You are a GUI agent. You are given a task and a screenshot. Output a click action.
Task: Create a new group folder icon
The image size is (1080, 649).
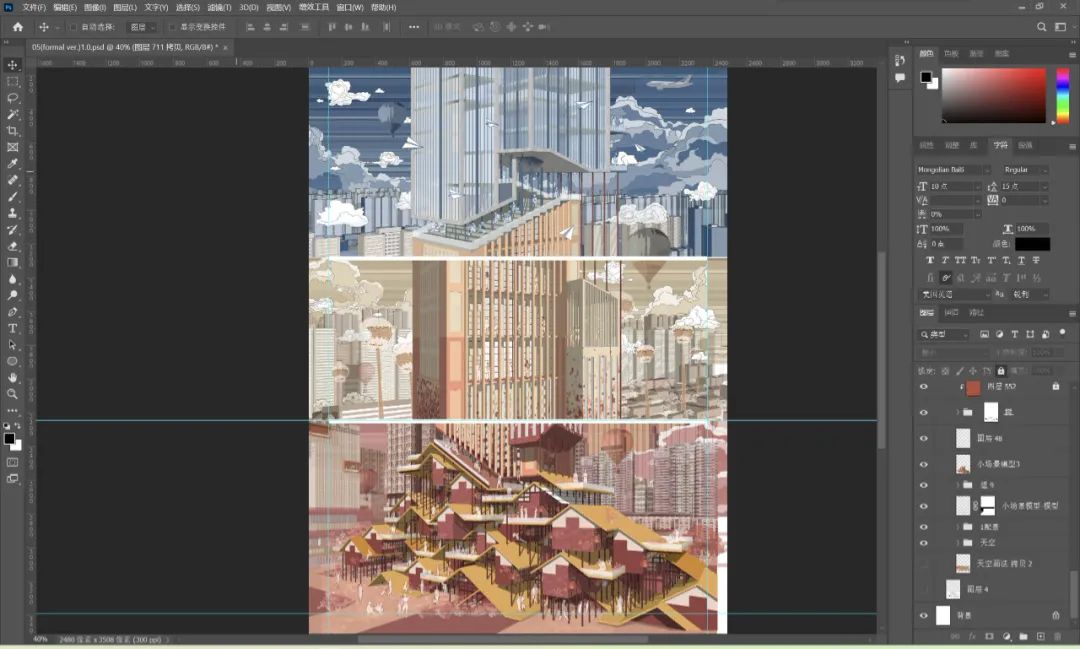[1024, 637]
